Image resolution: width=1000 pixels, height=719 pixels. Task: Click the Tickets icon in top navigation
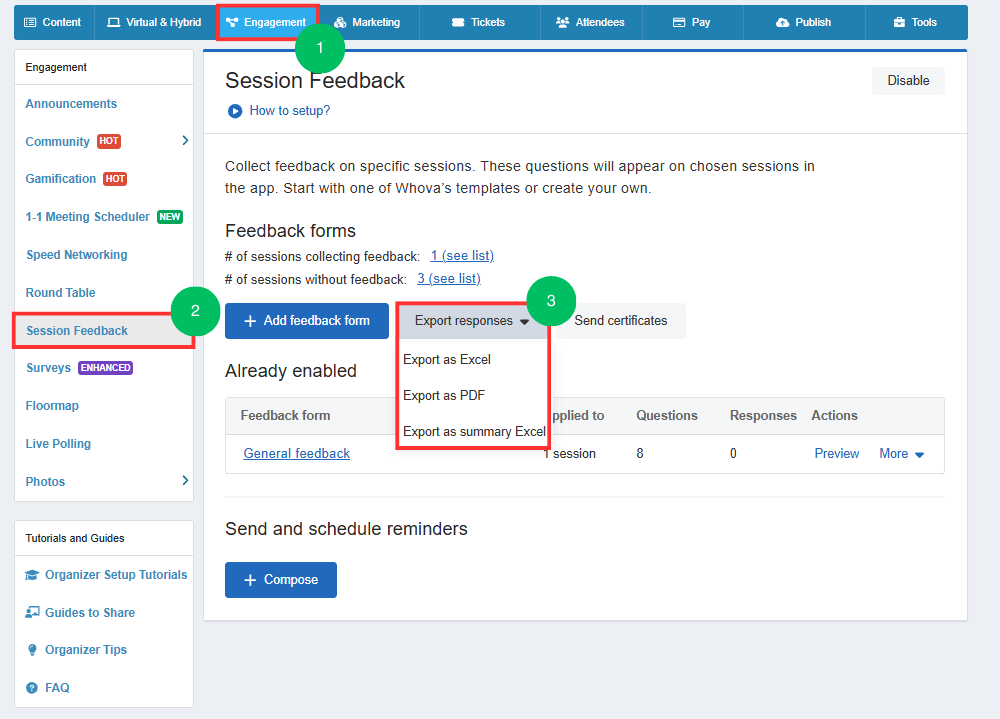pyautogui.click(x=458, y=22)
